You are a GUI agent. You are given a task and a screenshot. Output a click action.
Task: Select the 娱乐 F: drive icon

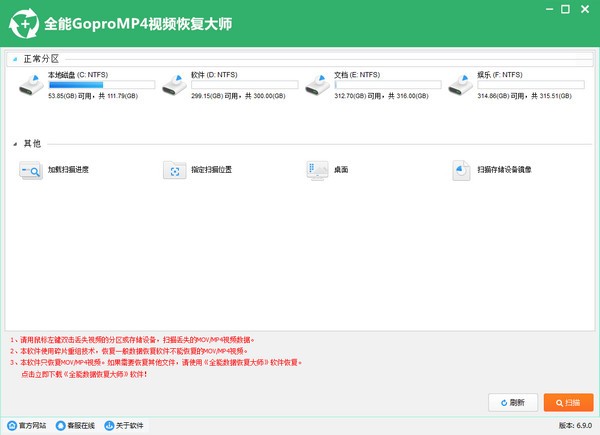(x=461, y=85)
